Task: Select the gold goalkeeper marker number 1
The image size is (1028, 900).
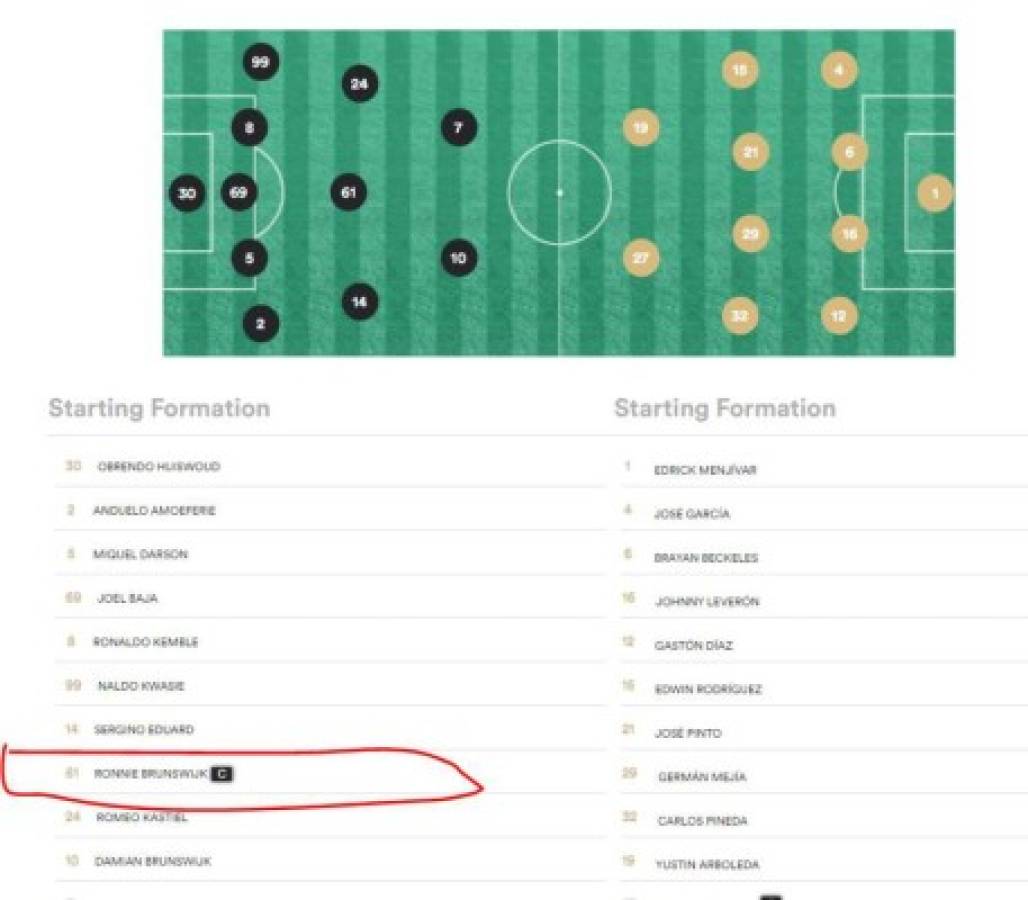Action: 935,193
